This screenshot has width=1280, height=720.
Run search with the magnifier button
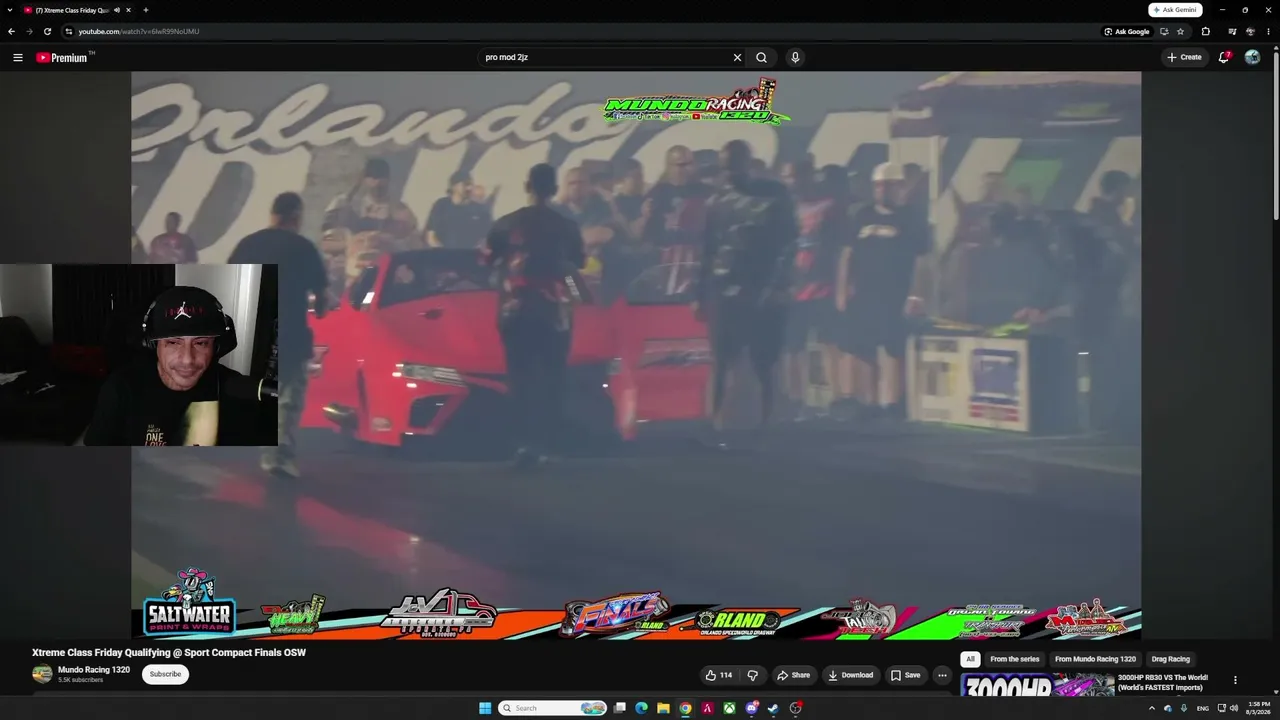click(x=762, y=57)
